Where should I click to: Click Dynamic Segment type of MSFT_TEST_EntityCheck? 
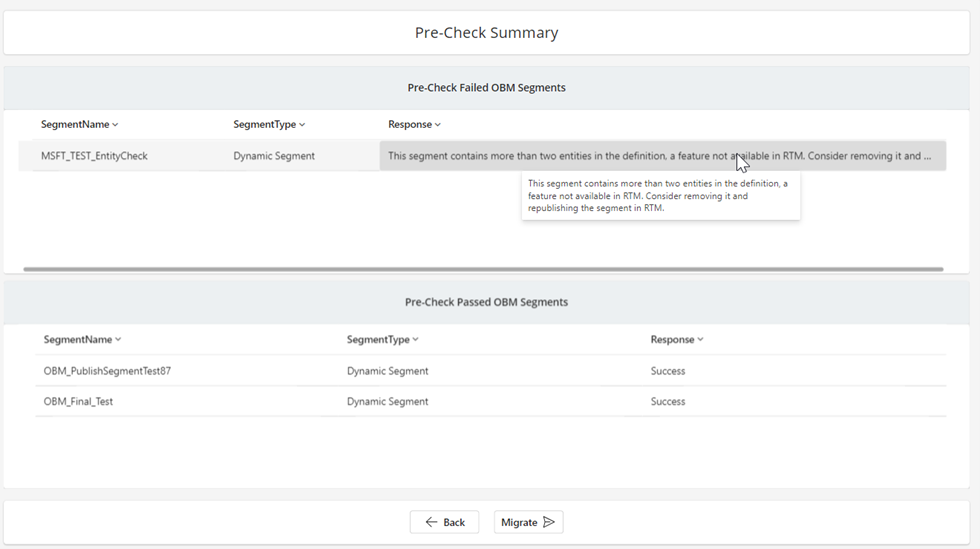click(274, 156)
